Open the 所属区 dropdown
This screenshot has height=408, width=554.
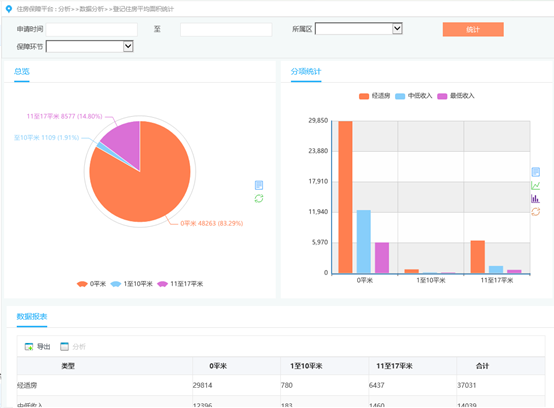click(359, 29)
